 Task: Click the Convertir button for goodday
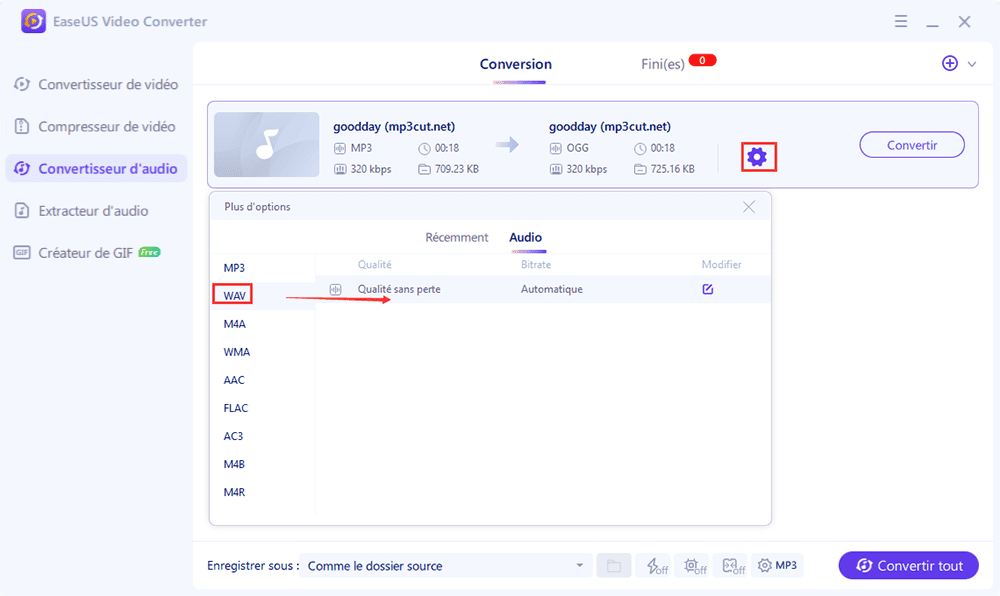pyautogui.click(x=912, y=144)
